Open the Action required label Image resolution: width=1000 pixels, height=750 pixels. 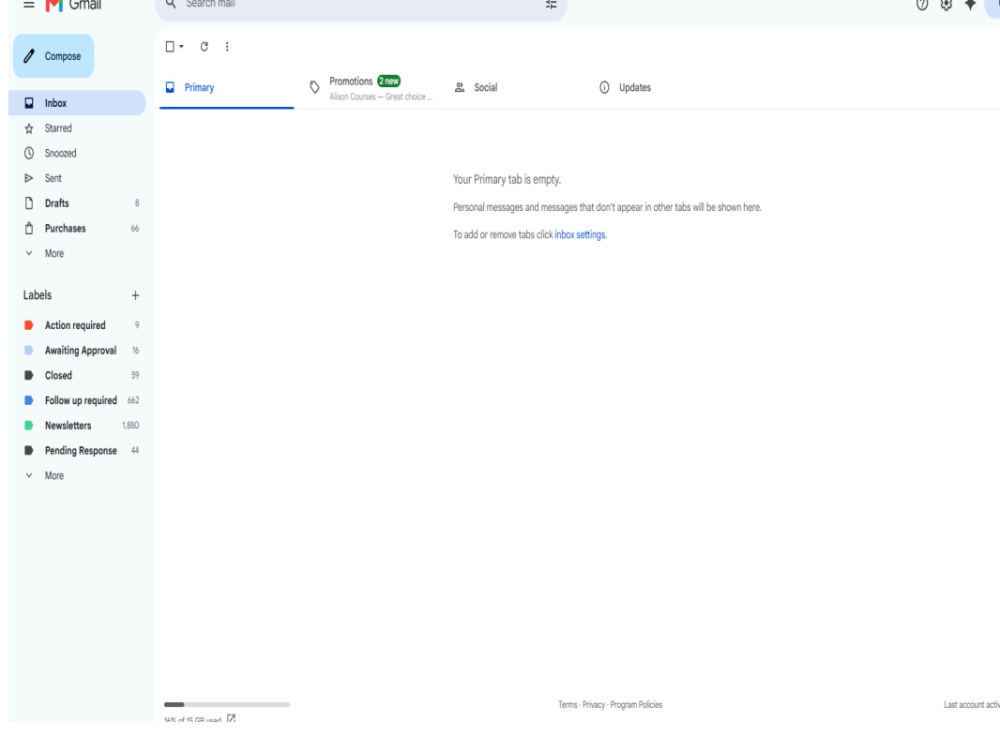[77, 325]
